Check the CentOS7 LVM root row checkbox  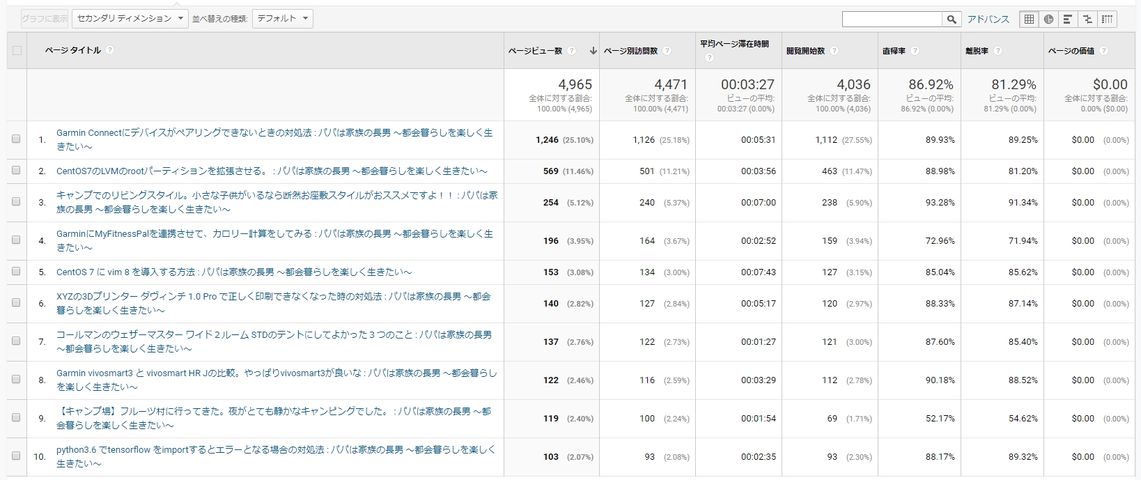pyautogui.click(x=16, y=171)
